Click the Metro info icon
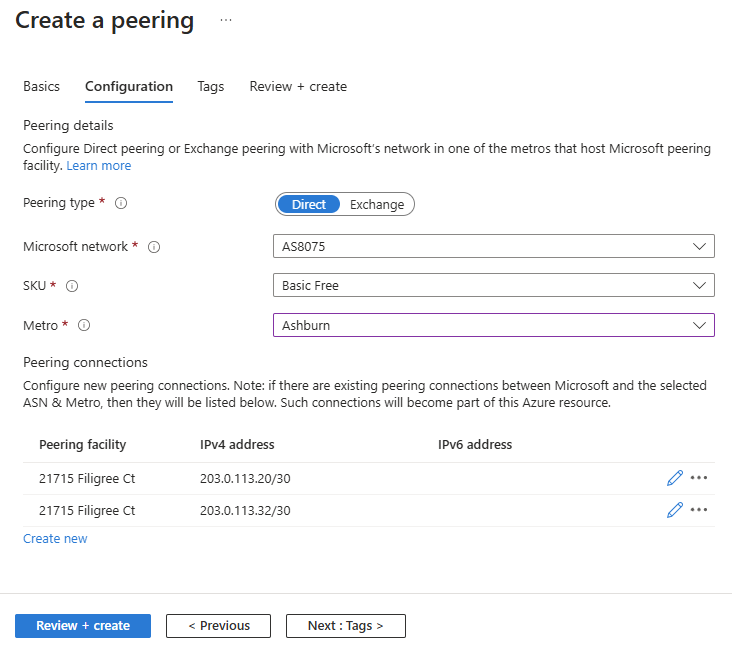Image resolution: width=732 pixels, height=651 pixels. pyautogui.click(x=84, y=325)
